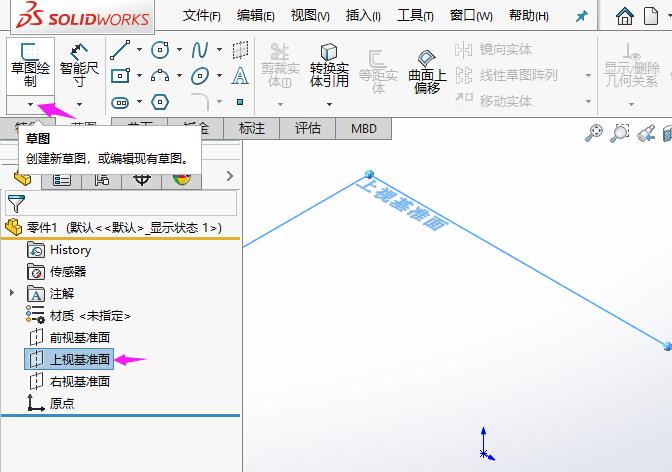Click Linear Sketch Pattern (线性草图阵列)
672x472 pixels.
(506, 75)
